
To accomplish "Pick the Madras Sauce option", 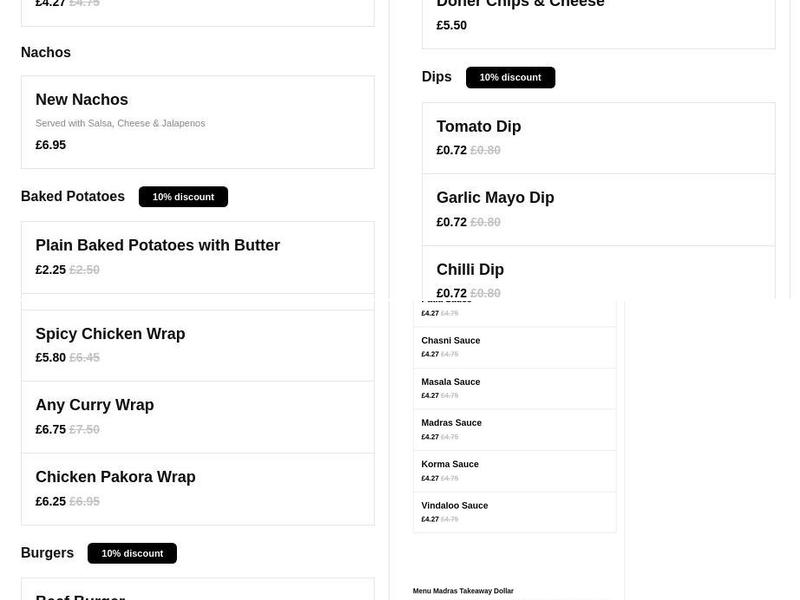I will pos(514,429).
